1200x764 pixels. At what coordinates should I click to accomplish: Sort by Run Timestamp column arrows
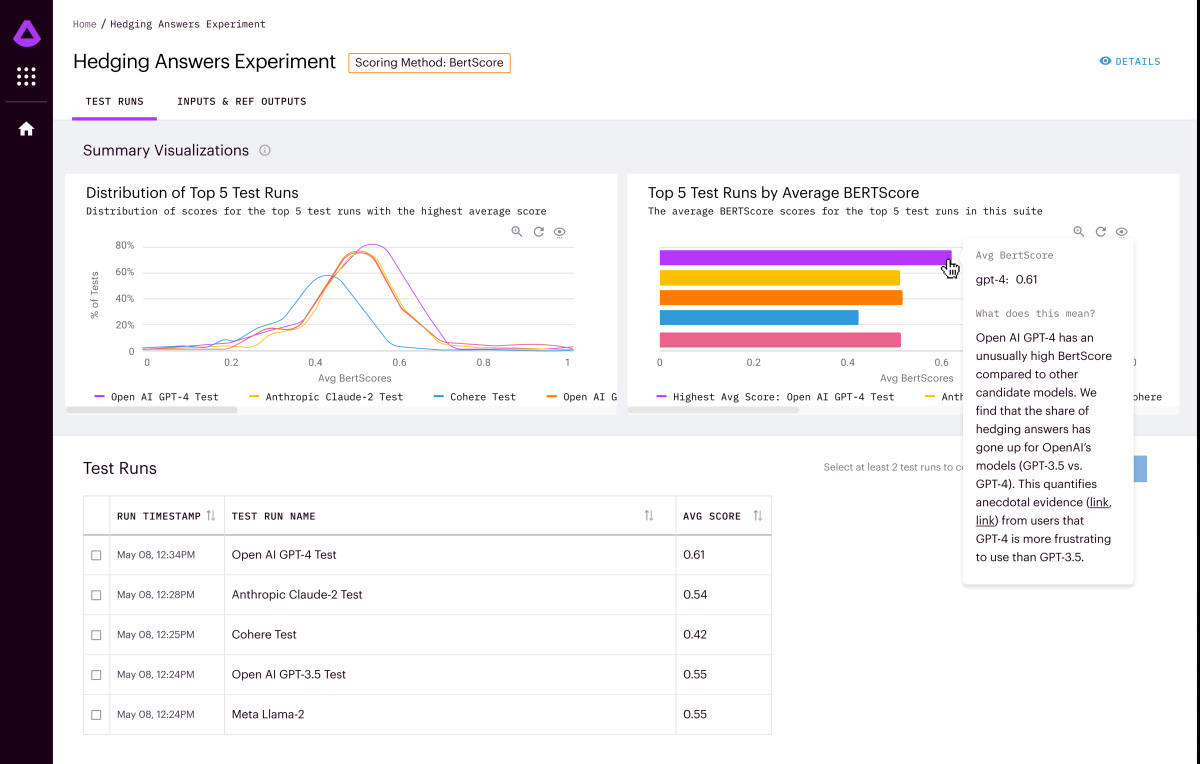click(x=211, y=516)
